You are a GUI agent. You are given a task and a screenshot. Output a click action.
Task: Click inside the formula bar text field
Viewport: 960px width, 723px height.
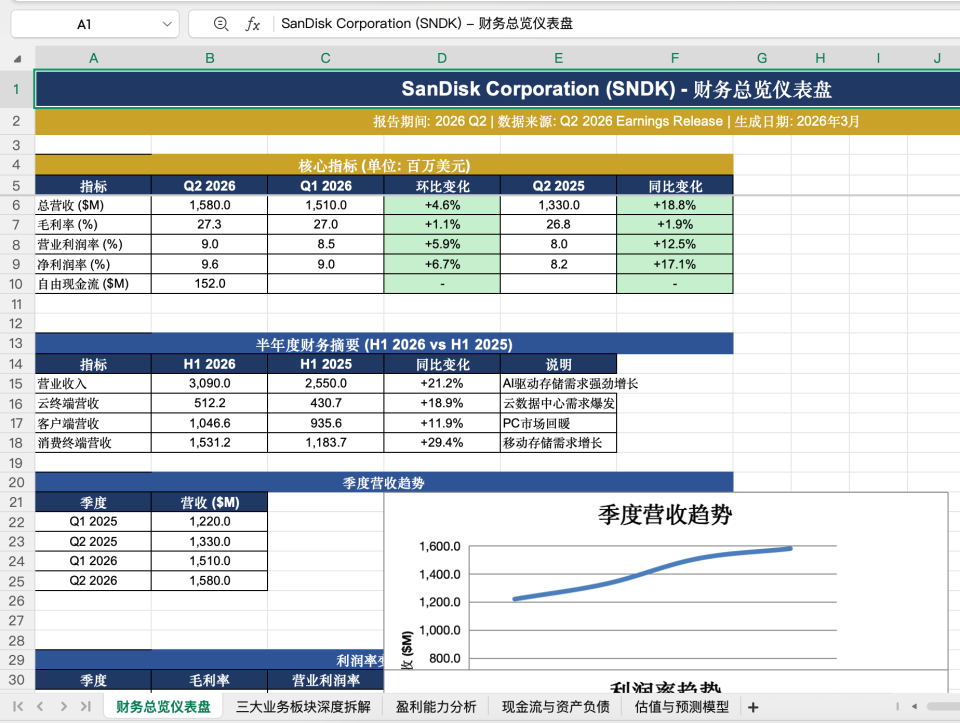pos(500,23)
